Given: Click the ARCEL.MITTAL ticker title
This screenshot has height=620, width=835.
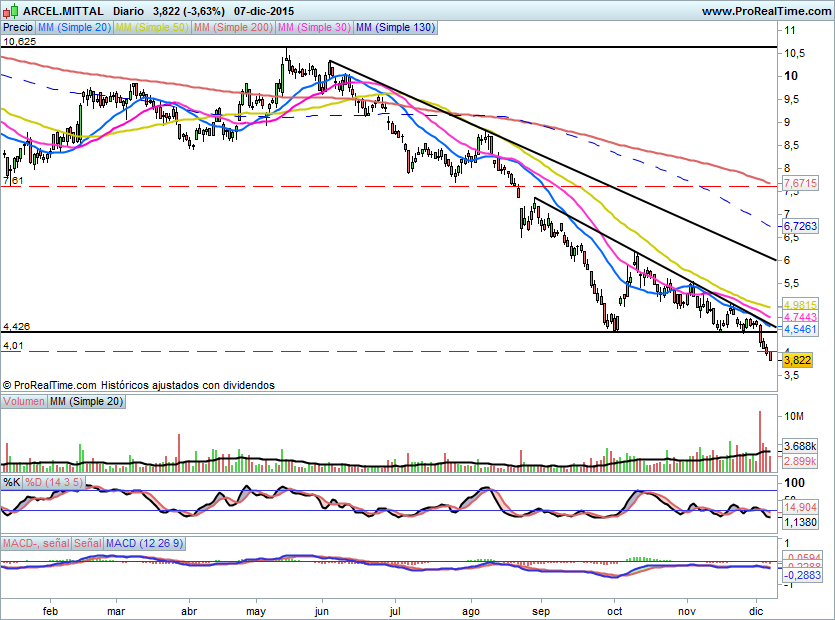Looking at the screenshot, I should point(63,11).
